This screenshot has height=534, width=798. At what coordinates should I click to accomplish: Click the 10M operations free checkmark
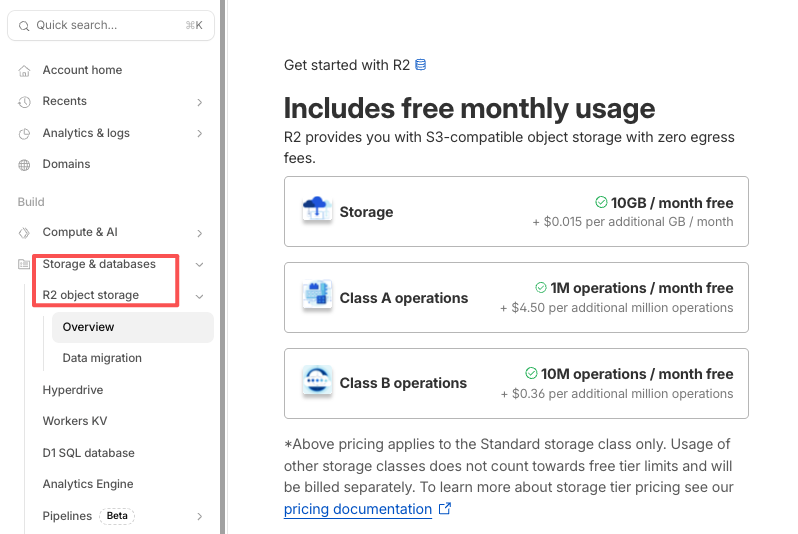click(x=531, y=373)
